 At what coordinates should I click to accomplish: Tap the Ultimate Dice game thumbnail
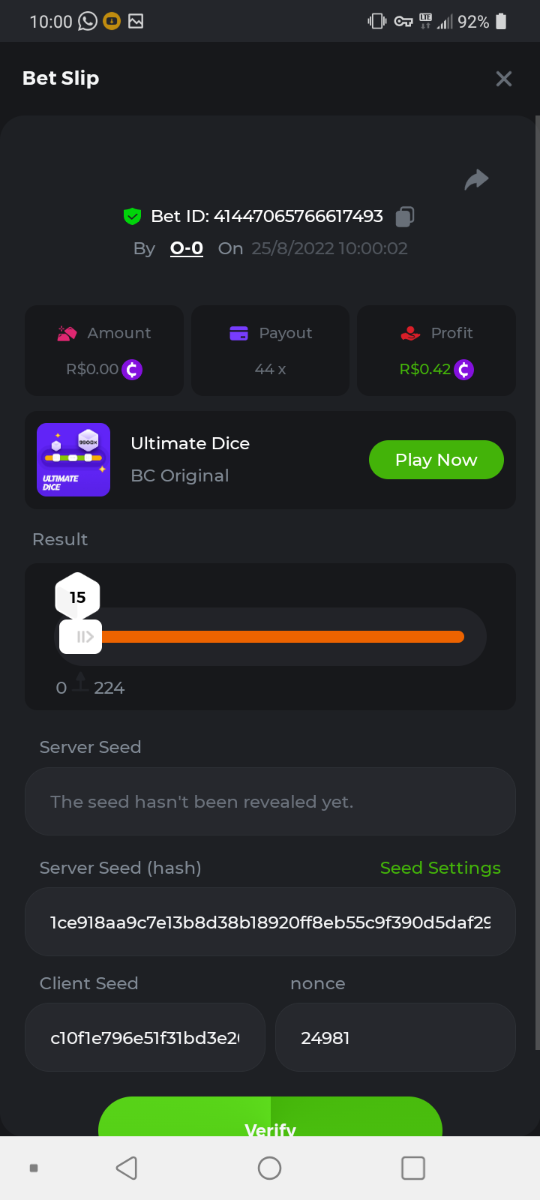(74, 460)
